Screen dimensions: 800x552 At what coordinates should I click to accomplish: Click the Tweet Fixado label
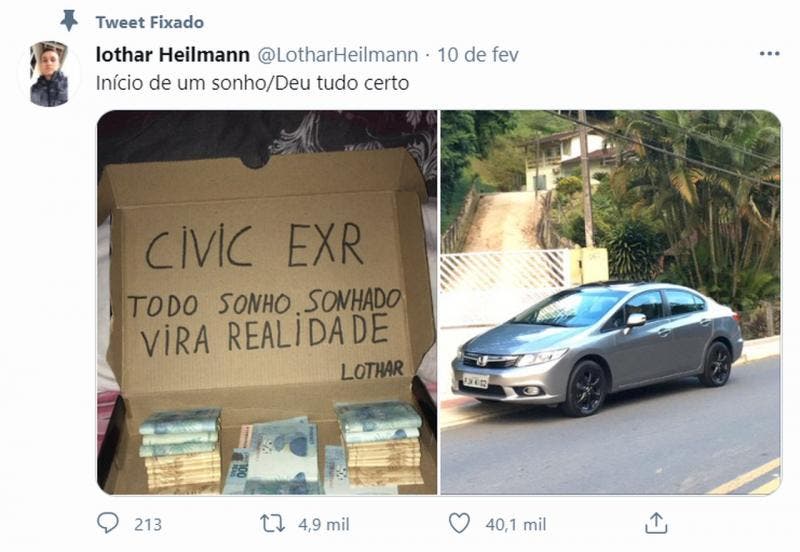[x=149, y=22]
